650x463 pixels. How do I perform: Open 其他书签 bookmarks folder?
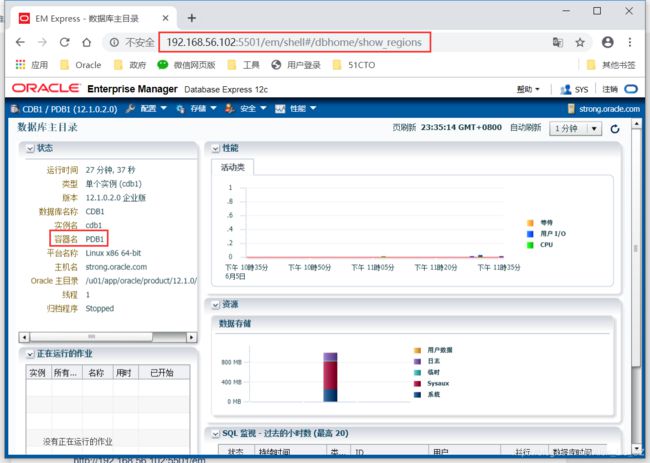coord(611,65)
